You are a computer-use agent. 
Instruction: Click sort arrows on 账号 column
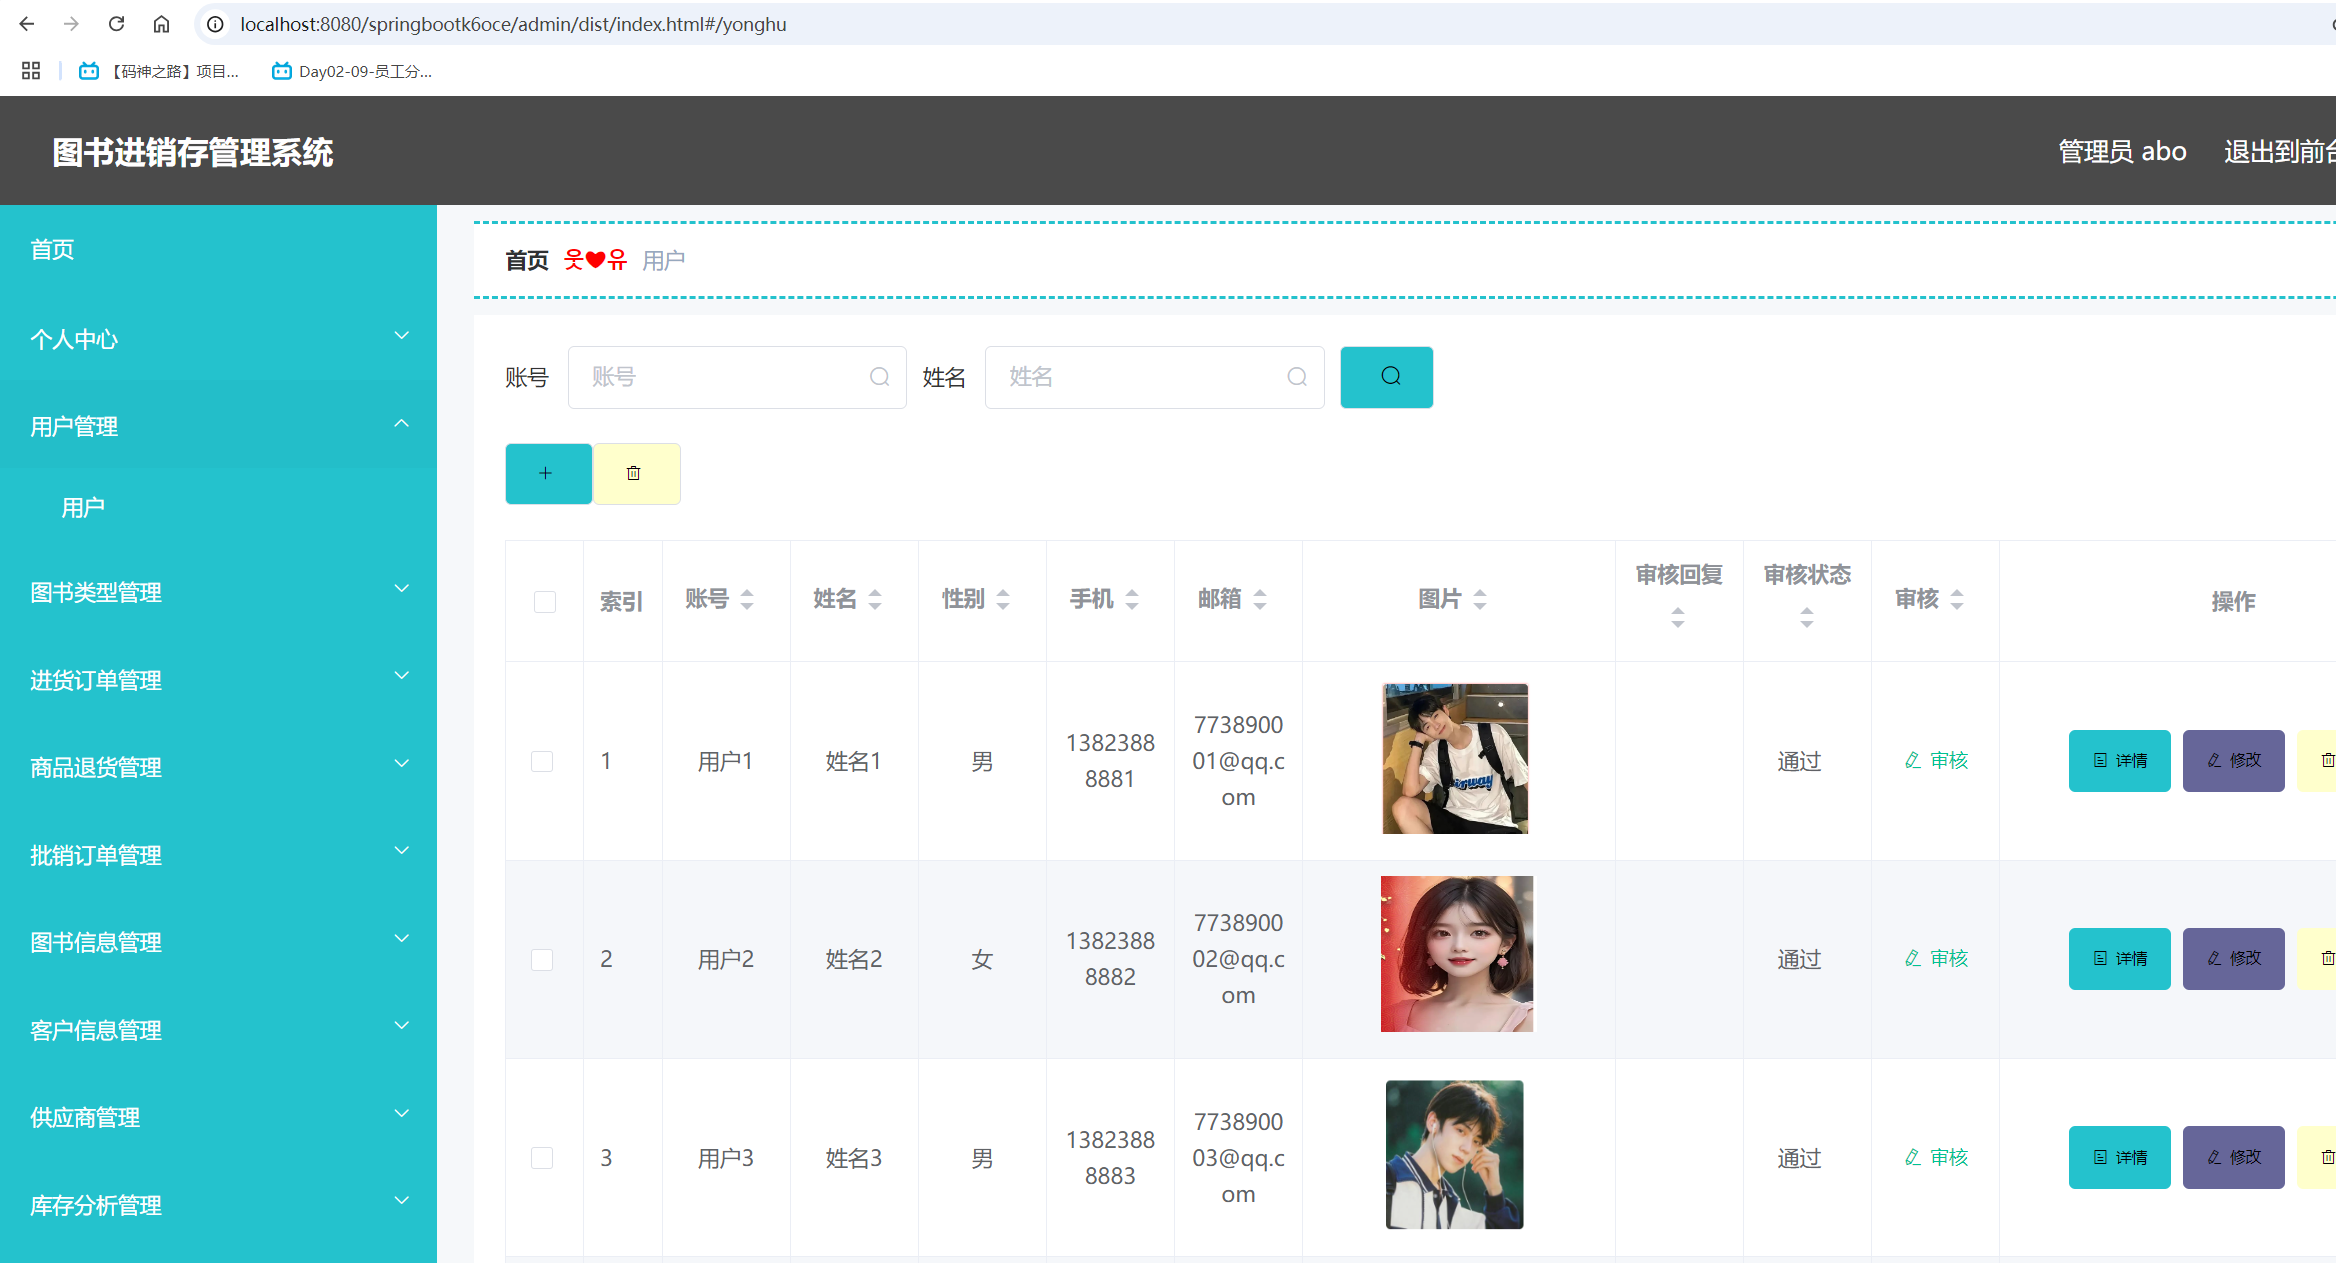click(x=747, y=599)
